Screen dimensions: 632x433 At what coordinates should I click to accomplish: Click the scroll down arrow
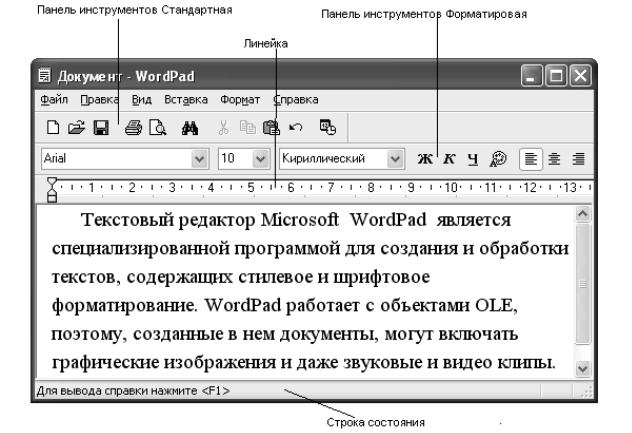[582, 368]
